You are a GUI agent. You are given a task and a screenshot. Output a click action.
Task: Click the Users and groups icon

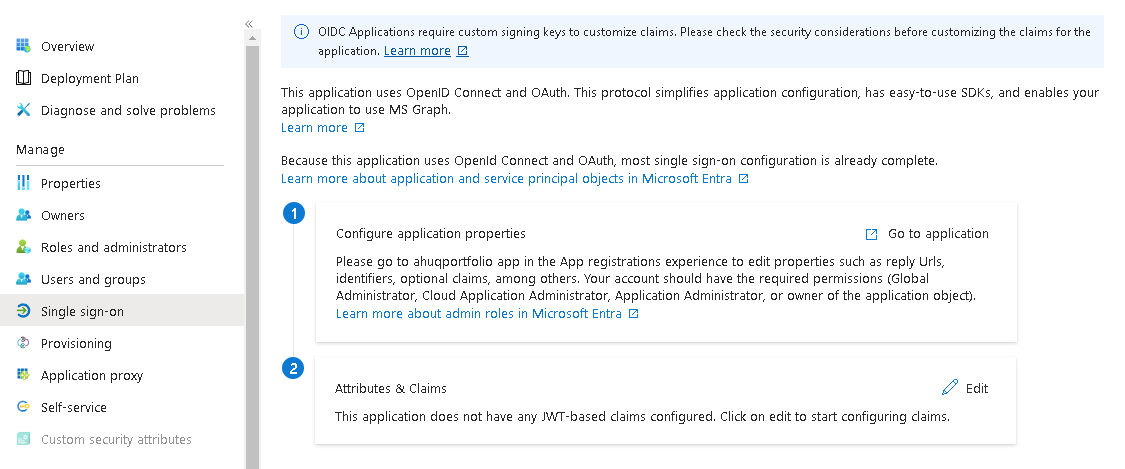(23, 279)
